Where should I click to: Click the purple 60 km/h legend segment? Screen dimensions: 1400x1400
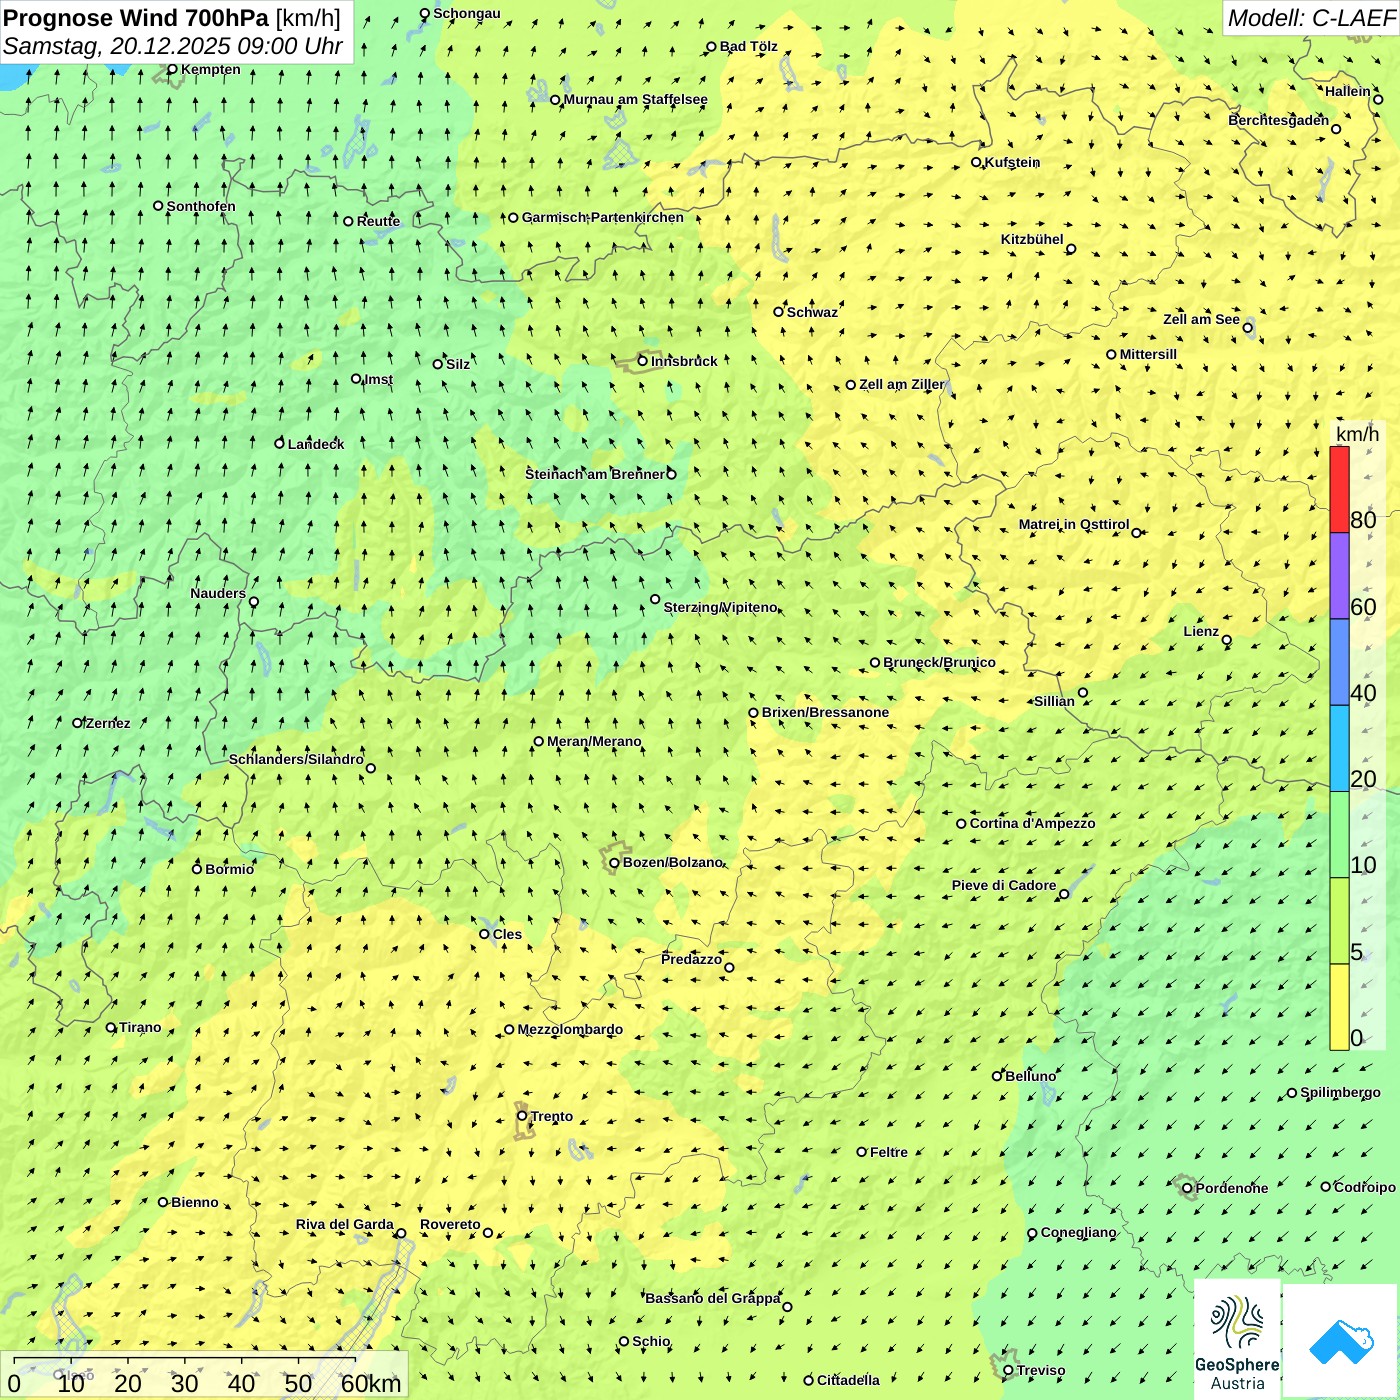1339,576
